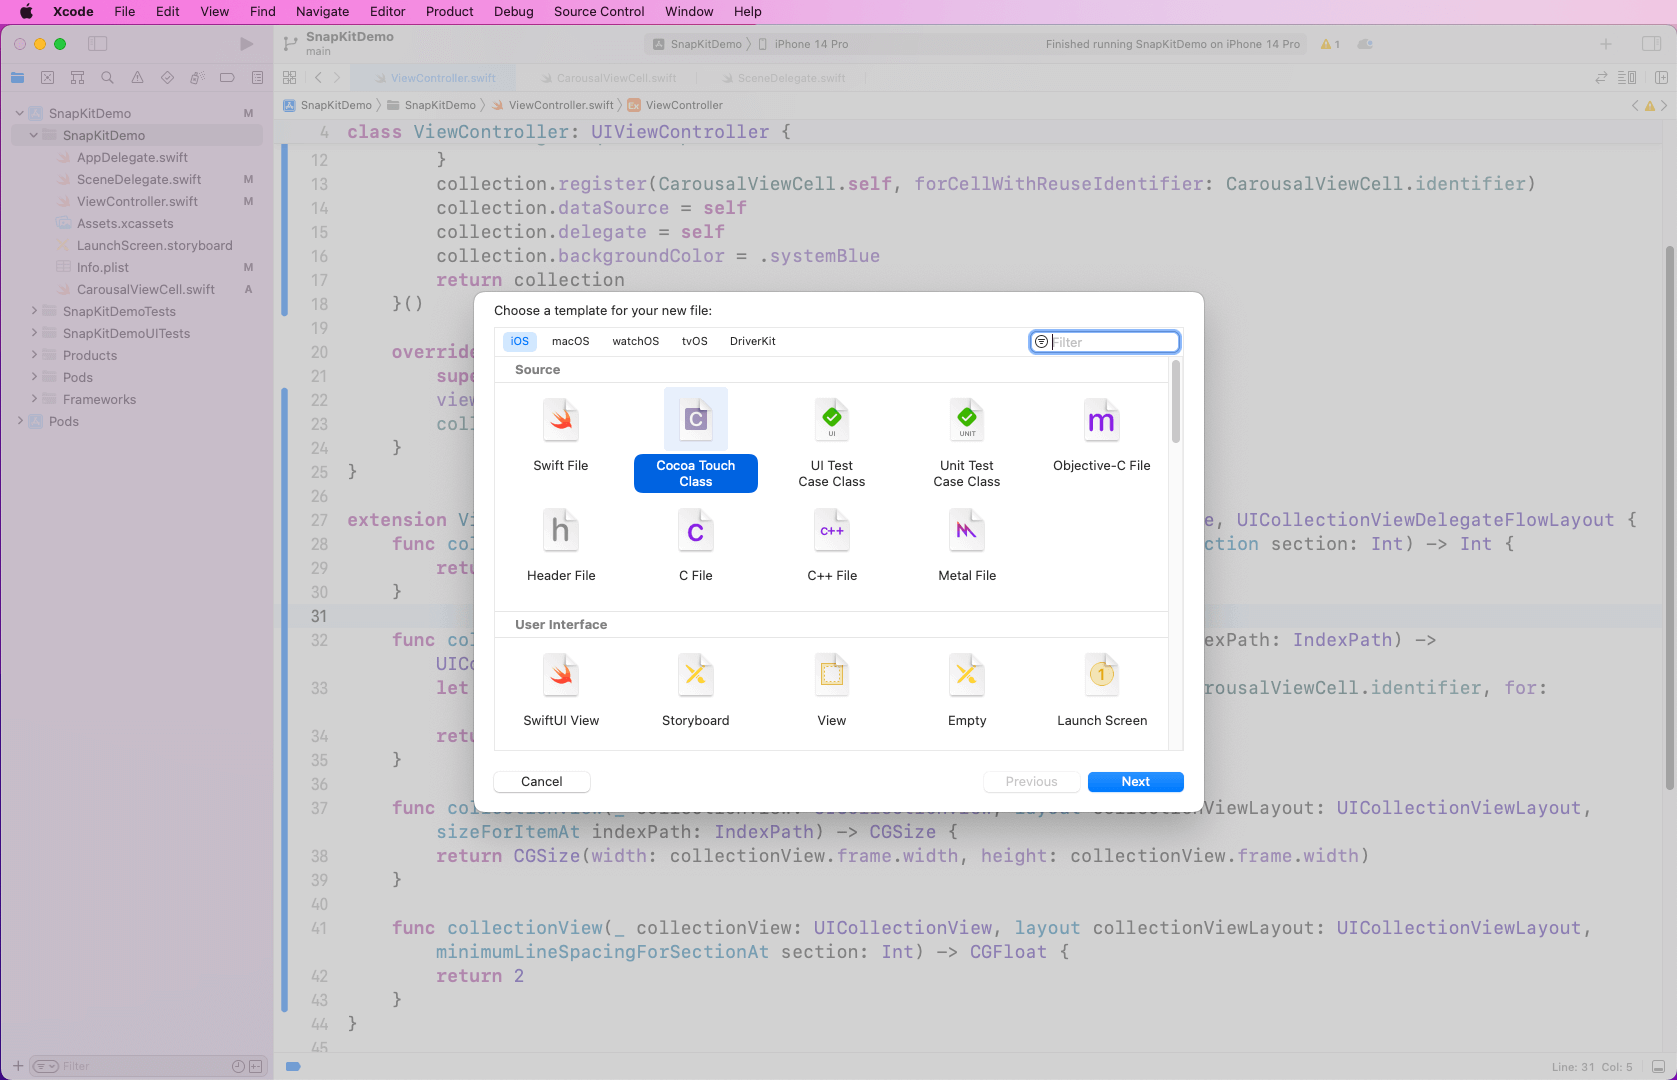The width and height of the screenshot is (1677, 1080).
Task: Switch to the macOS platform tab
Action: [x=570, y=341]
